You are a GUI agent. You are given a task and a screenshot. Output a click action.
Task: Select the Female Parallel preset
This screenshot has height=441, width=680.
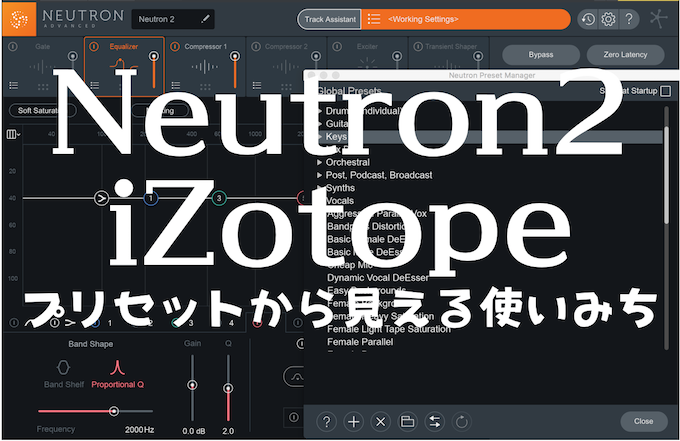[x=360, y=342]
